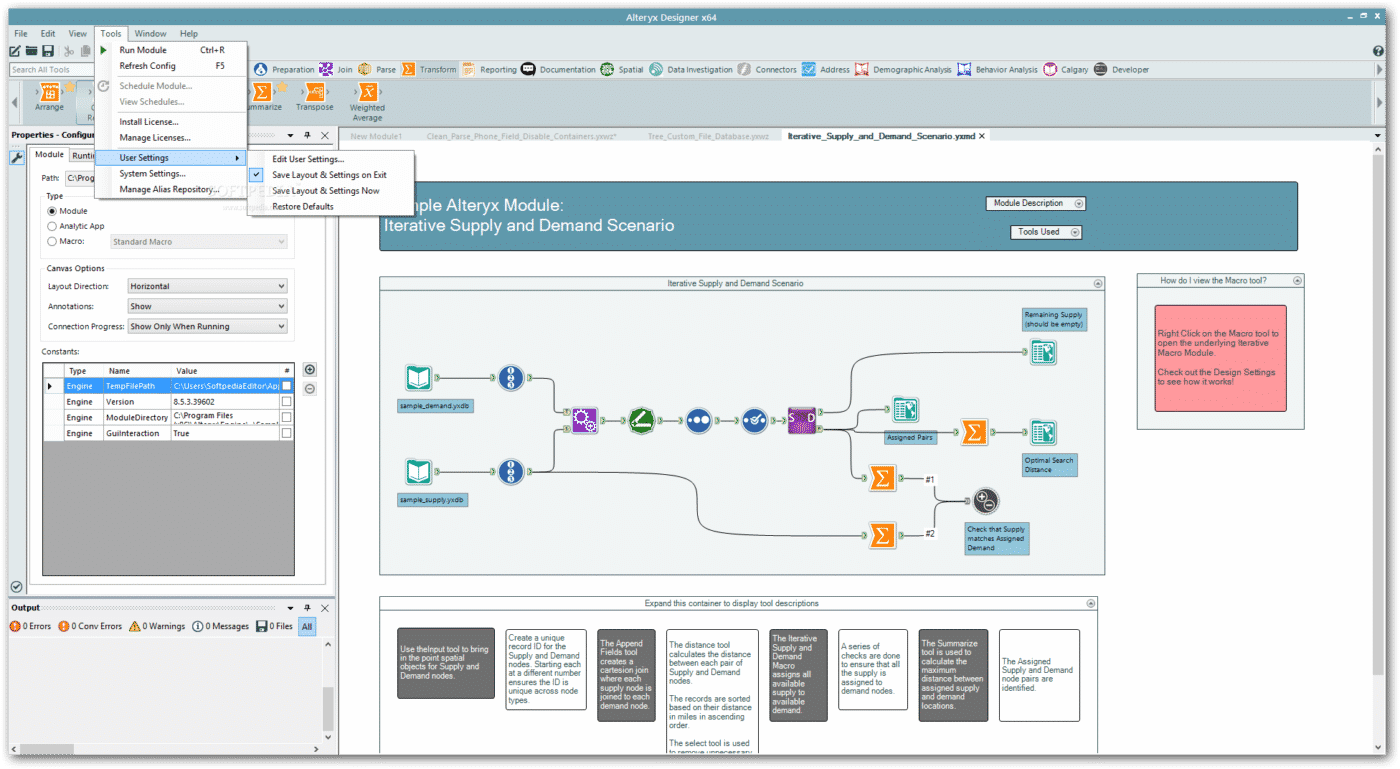Image resolution: width=1400 pixels, height=769 pixels.
Task: Open the Join tools palette
Action: pyautogui.click(x=339, y=69)
